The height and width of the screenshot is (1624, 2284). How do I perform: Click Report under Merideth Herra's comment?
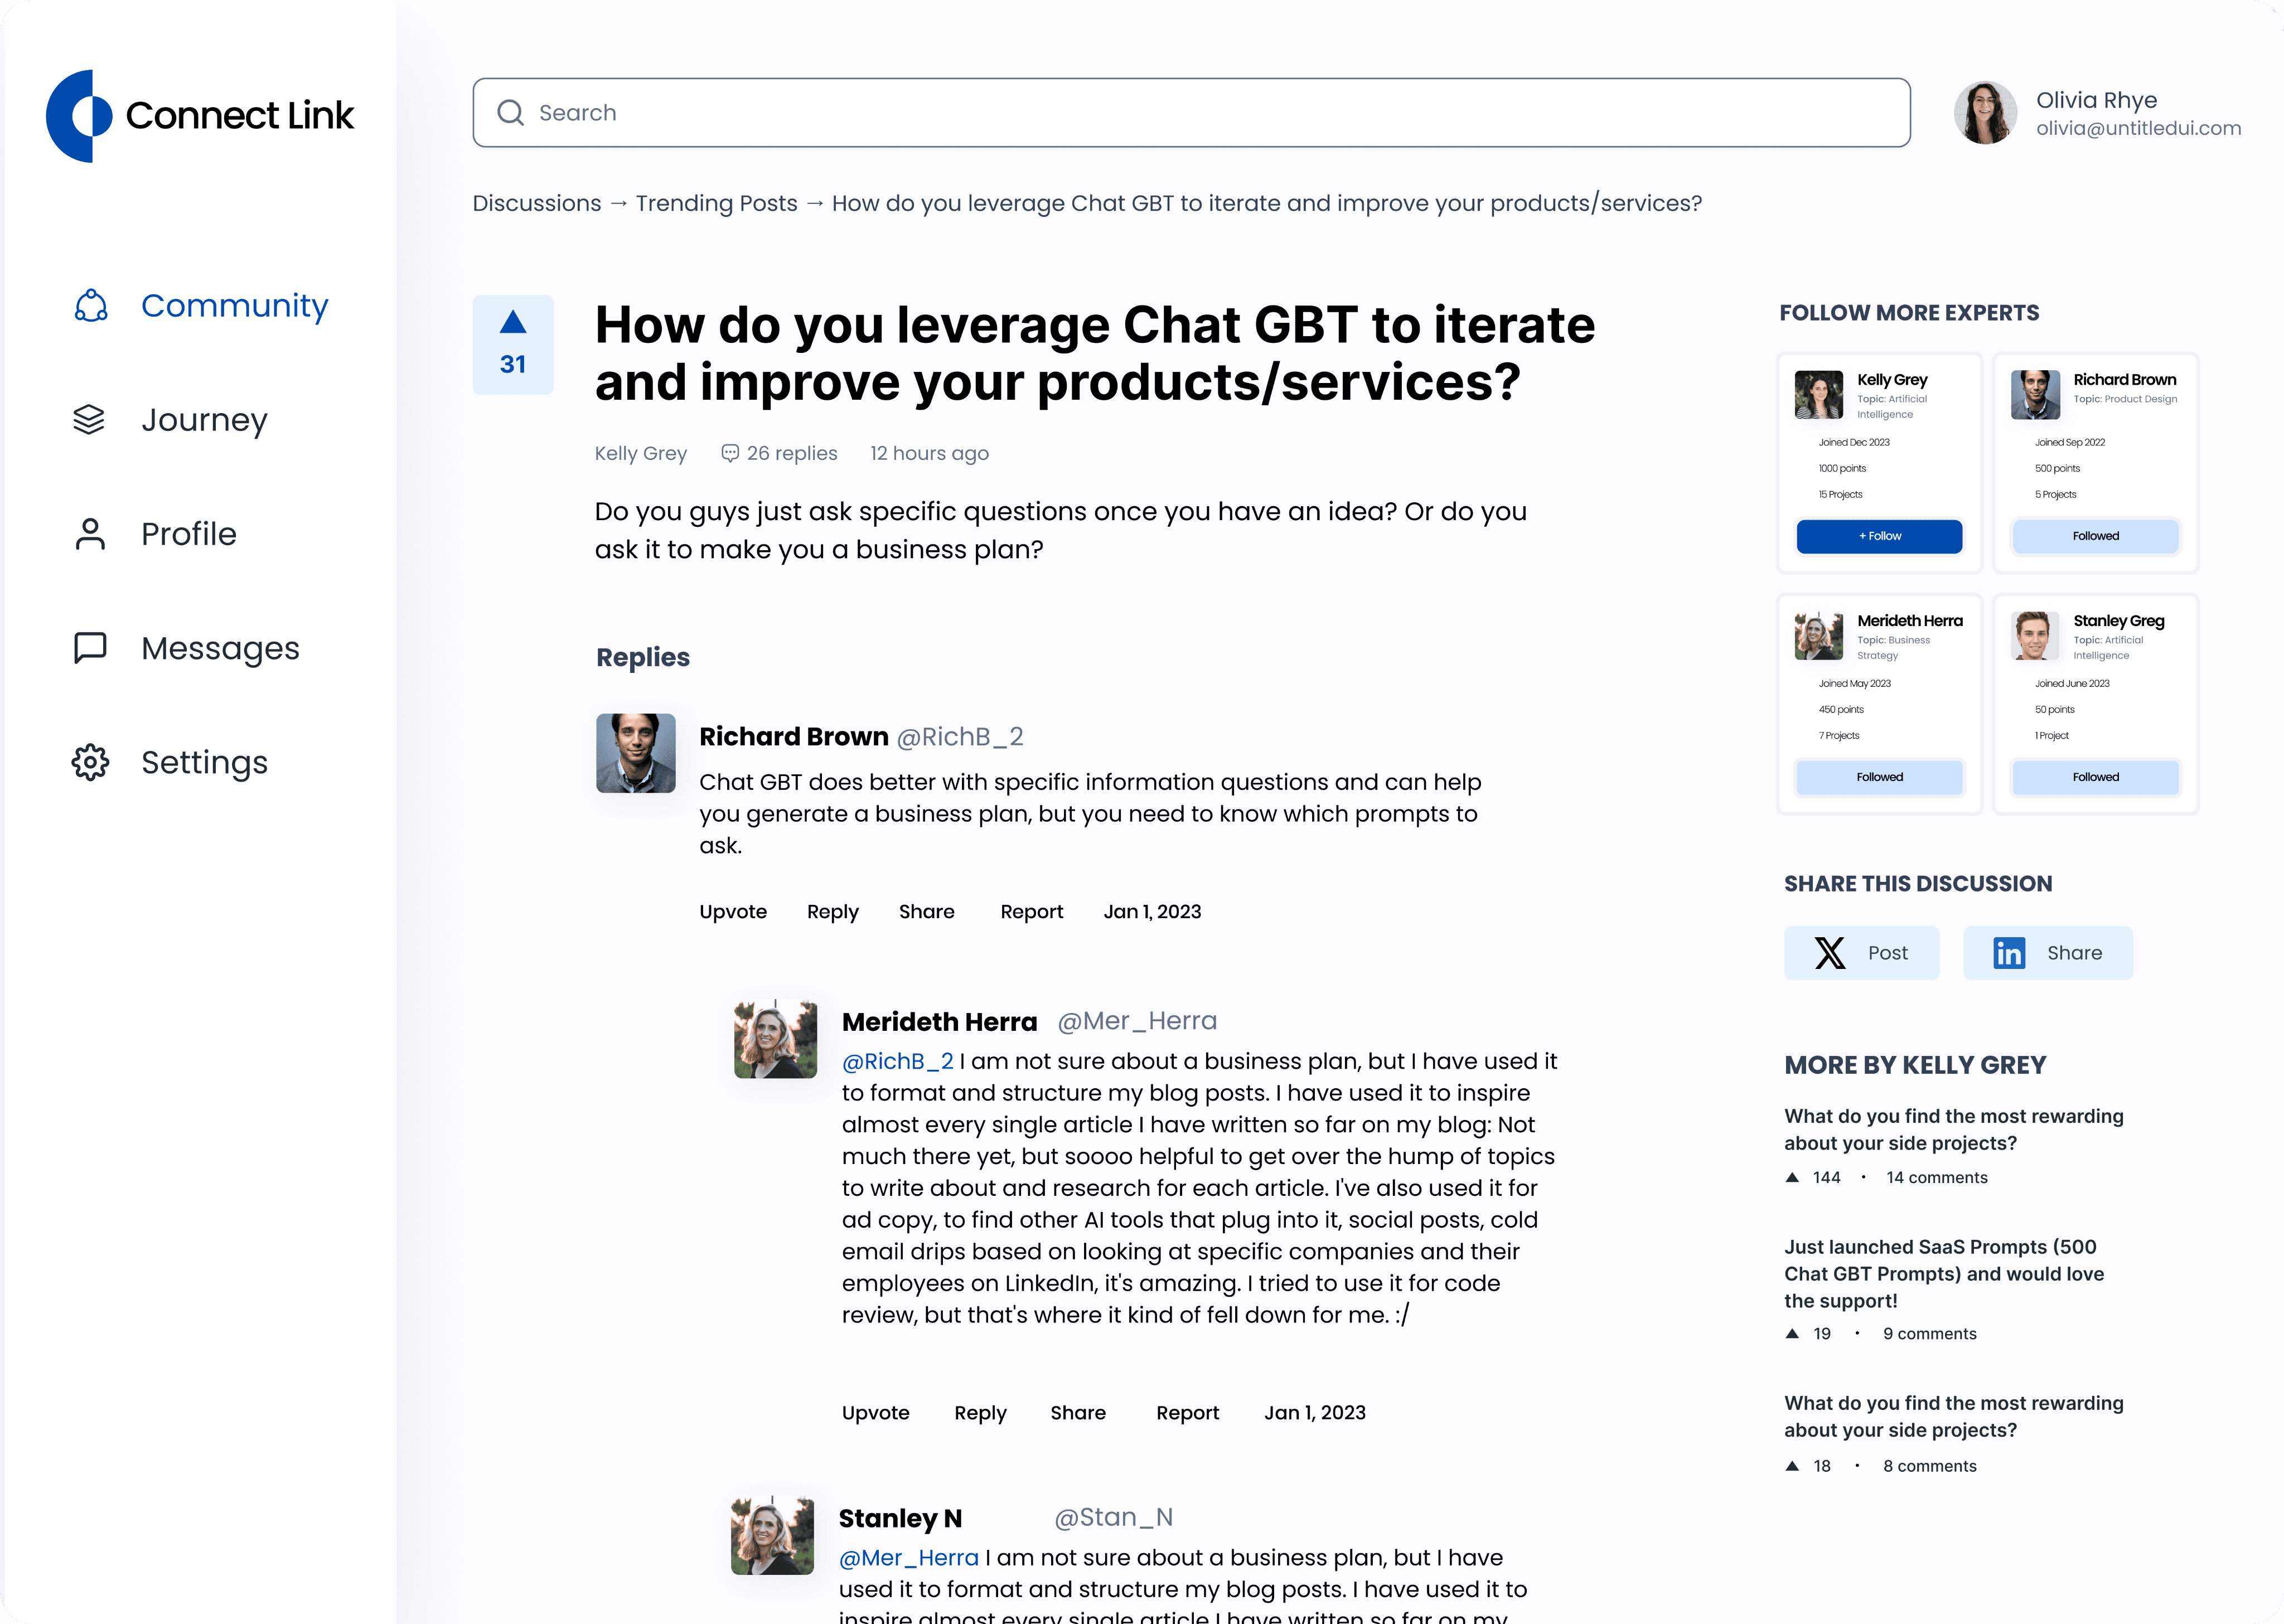click(1187, 1413)
